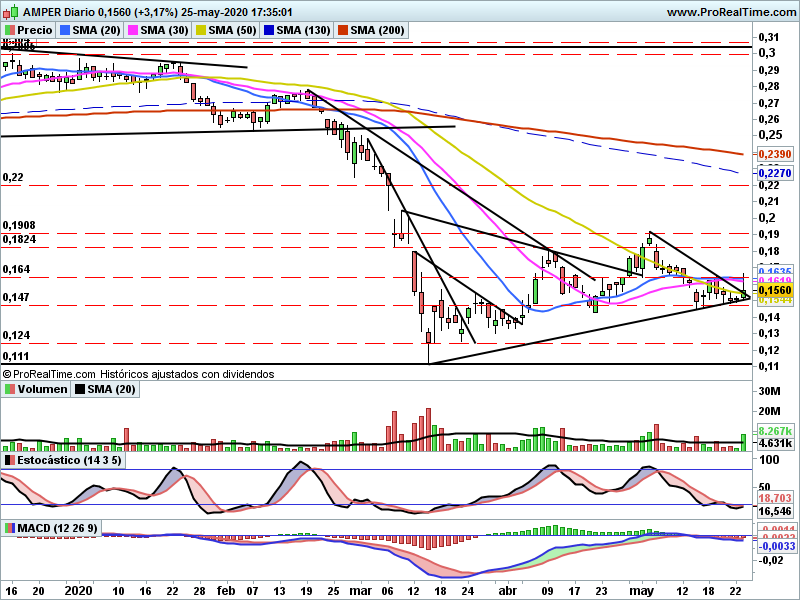
Task: Click the dark blue SMA (130) legend icon
Action: pos(269,31)
